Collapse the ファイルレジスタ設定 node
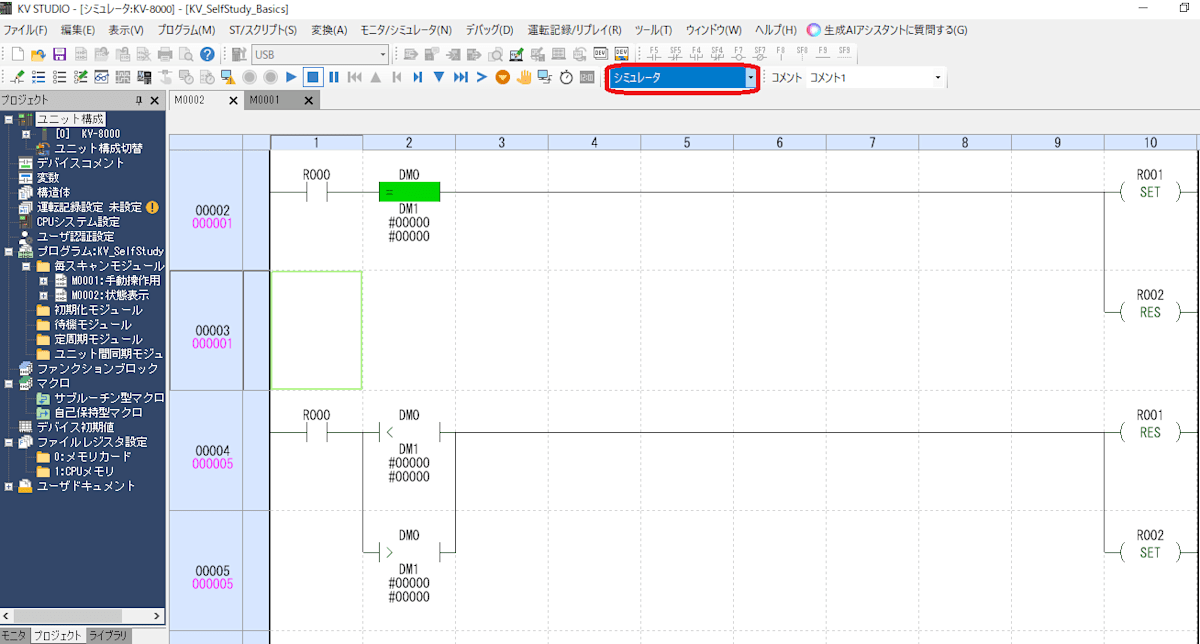 (x=8, y=442)
